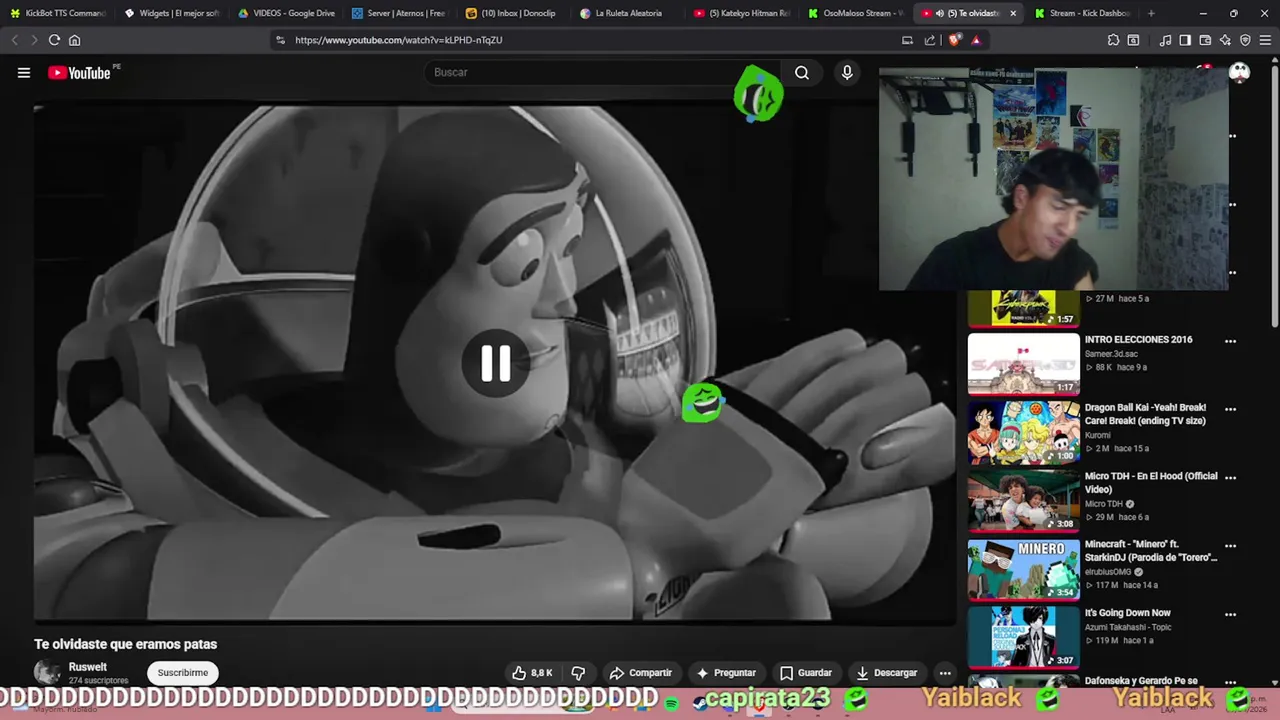Click the Preguntar button

pyautogui.click(x=726, y=673)
